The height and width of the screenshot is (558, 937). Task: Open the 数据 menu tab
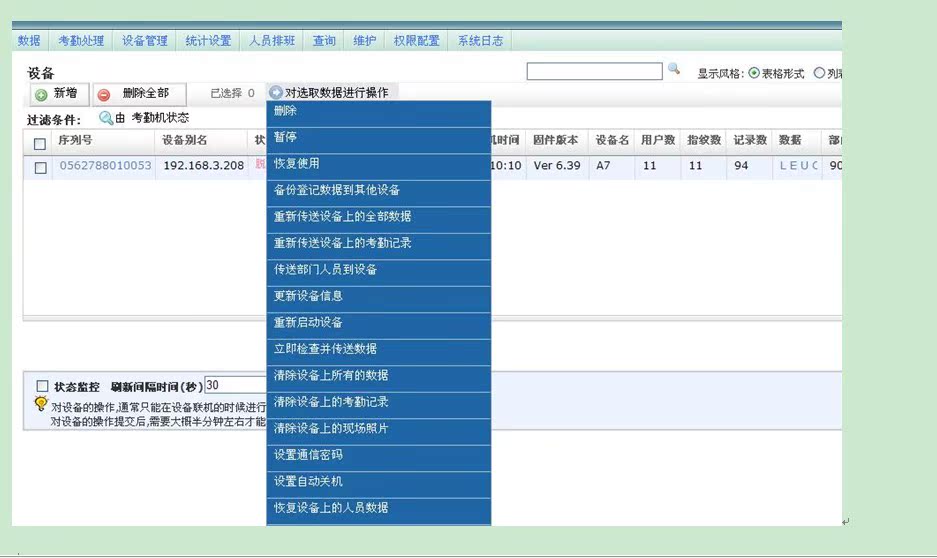click(29, 41)
